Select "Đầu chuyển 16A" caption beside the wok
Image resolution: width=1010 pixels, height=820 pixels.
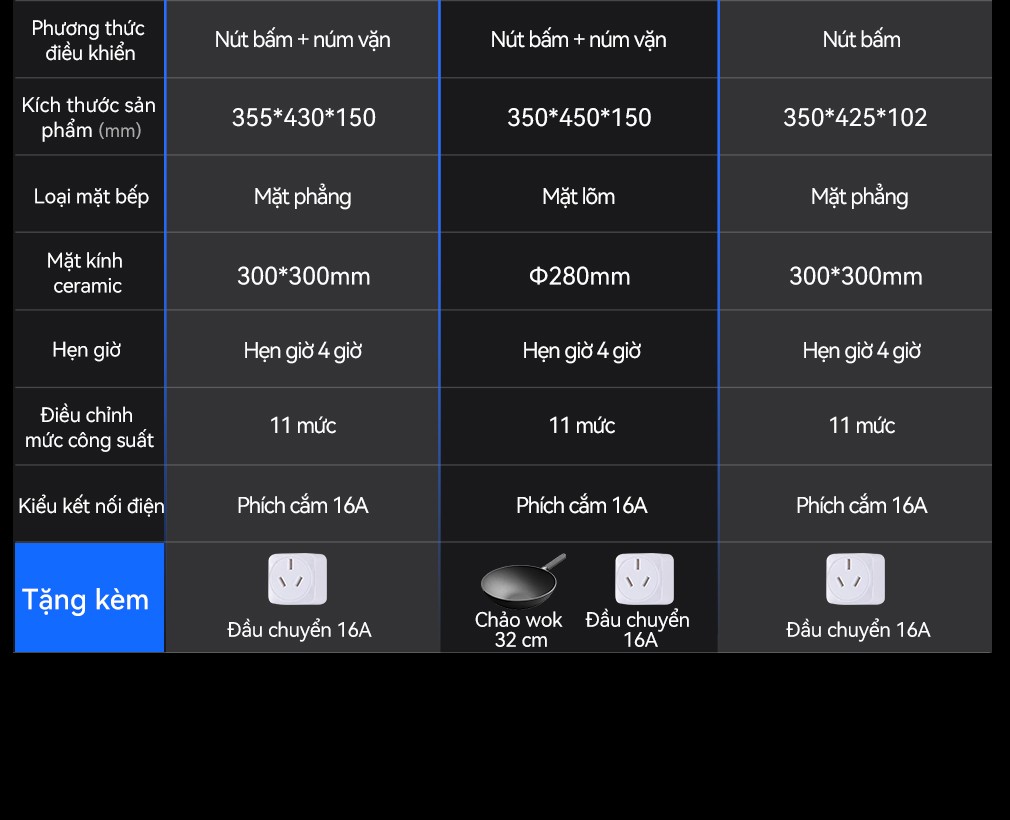(638, 629)
